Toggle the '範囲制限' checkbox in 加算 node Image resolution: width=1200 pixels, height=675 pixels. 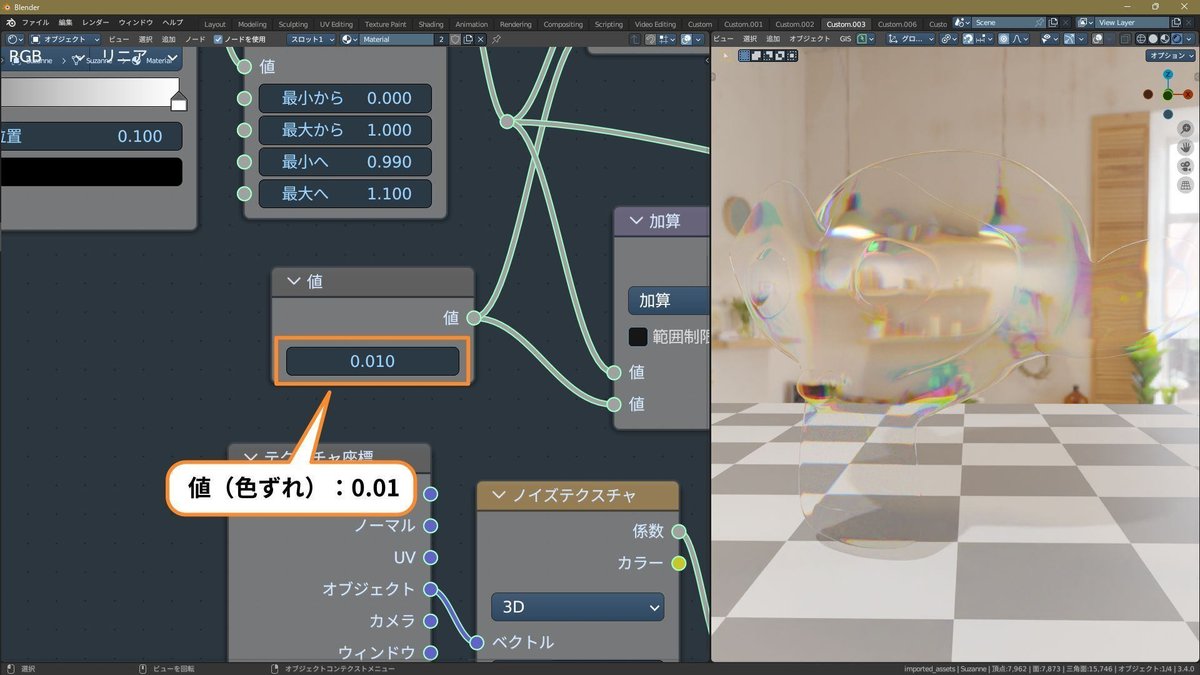(x=637, y=336)
